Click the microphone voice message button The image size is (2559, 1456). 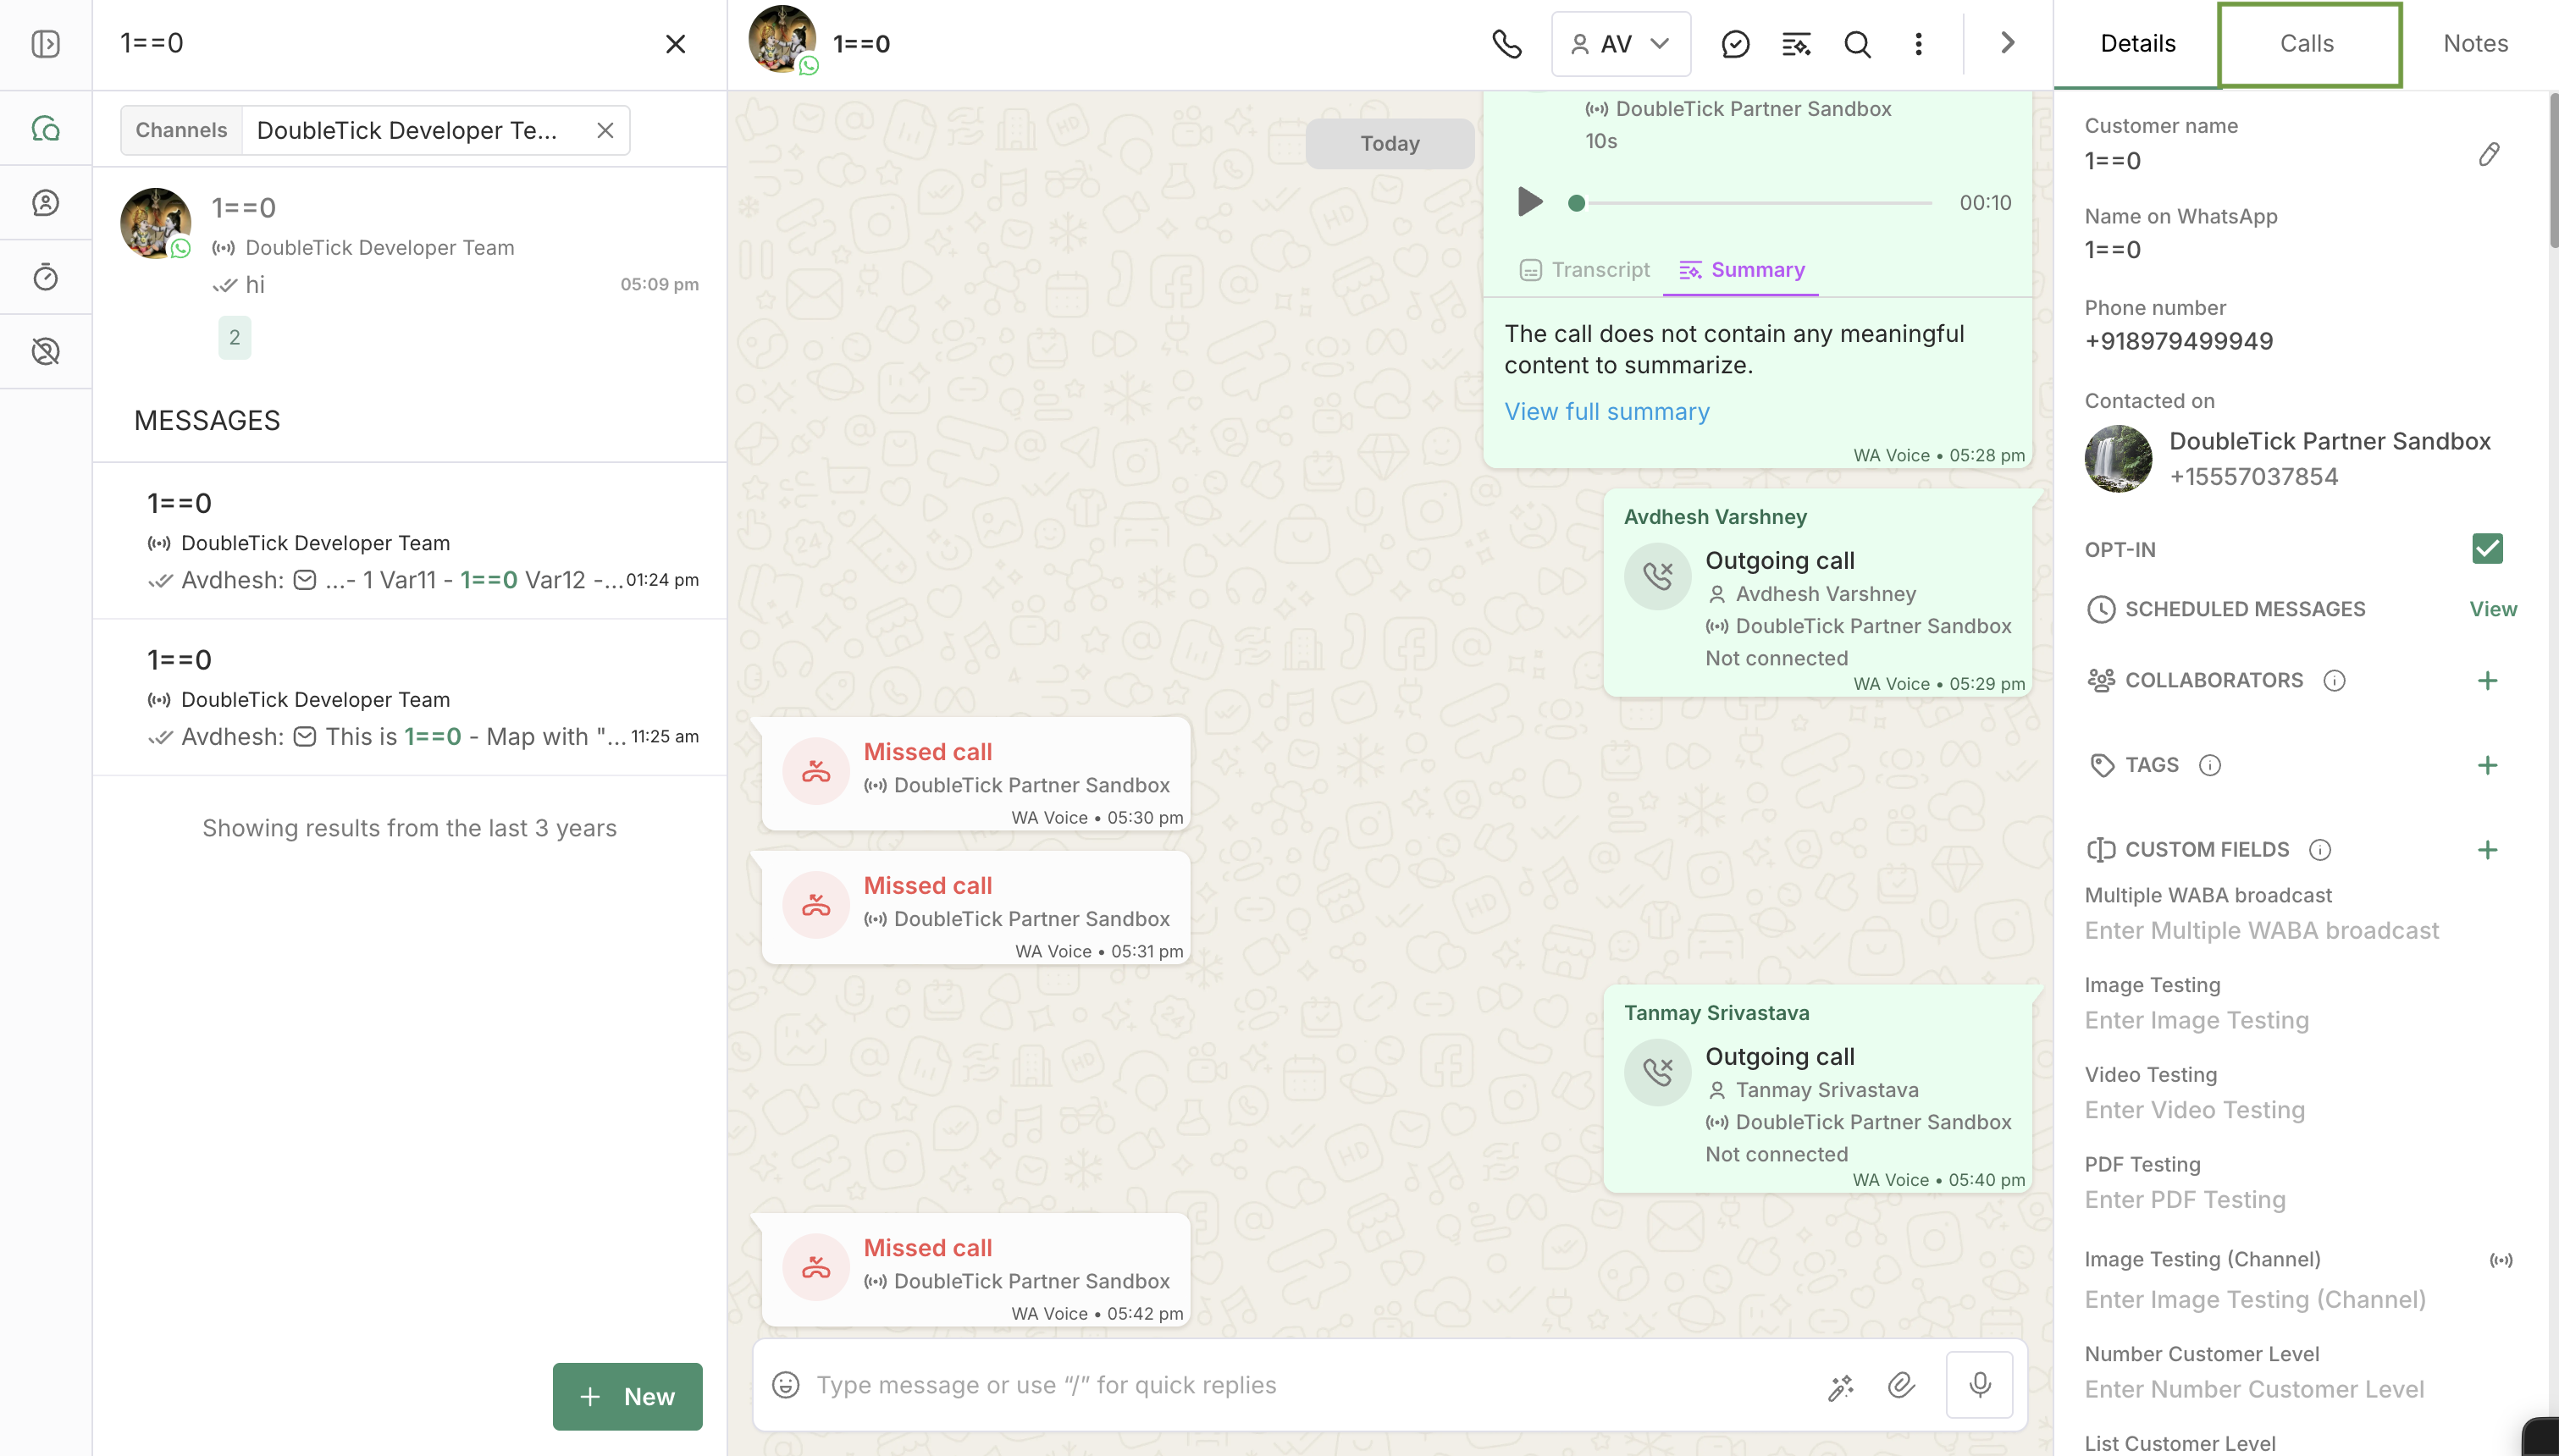tap(1979, 1385)
